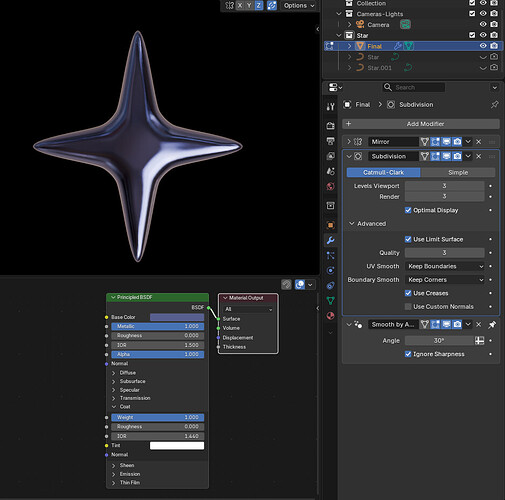Toggle Edit Mode for Smooth by Angle modifier

[x=435, y=325]
